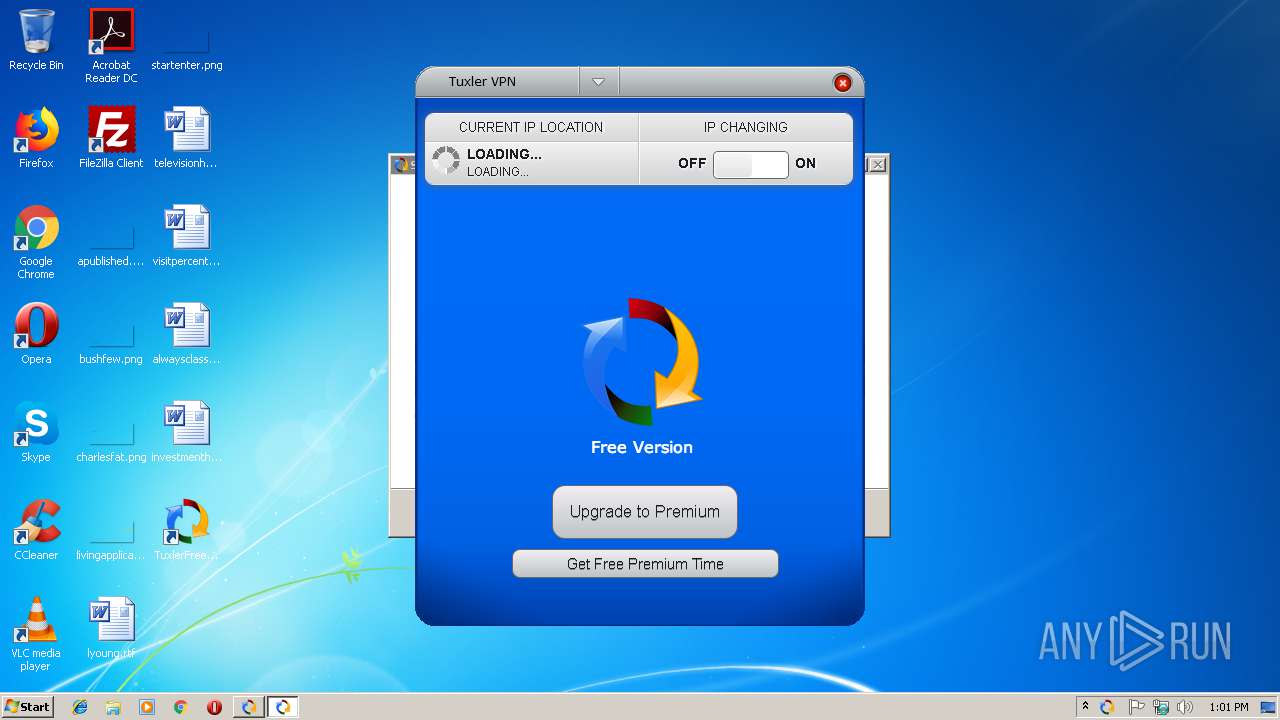Open the volume speaker tray icon

[x=1185, y=707]
